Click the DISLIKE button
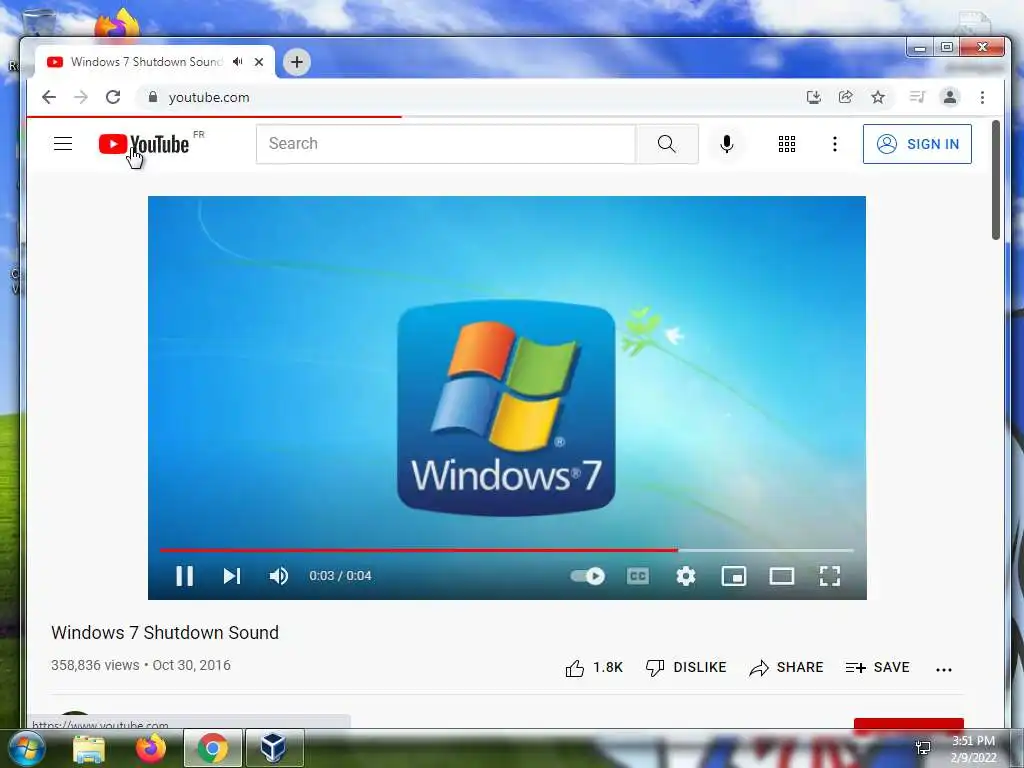 pyautogui.click(x=686, y=667)
